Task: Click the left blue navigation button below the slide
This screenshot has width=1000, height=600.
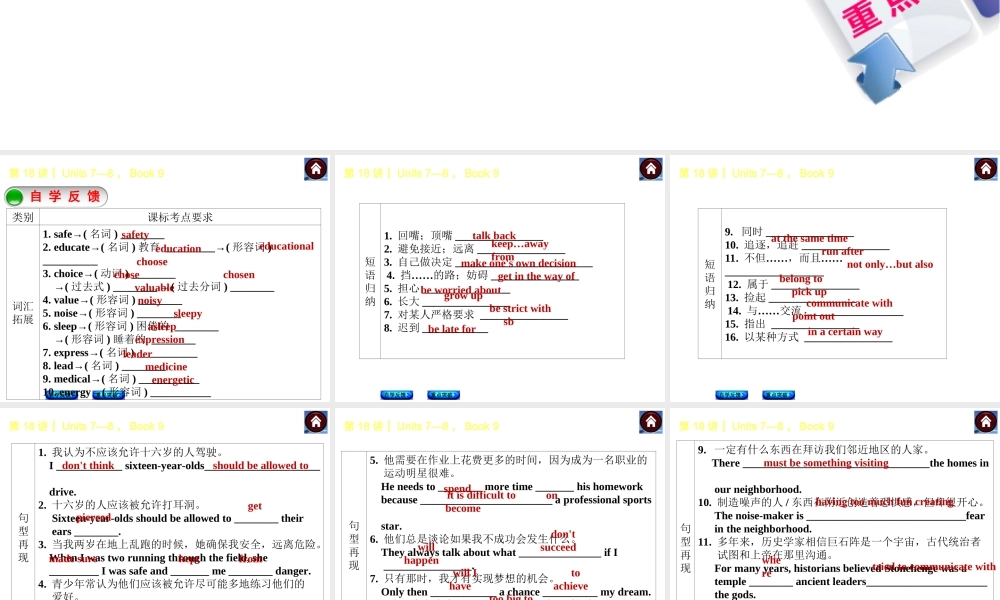Action: point(396,395)
